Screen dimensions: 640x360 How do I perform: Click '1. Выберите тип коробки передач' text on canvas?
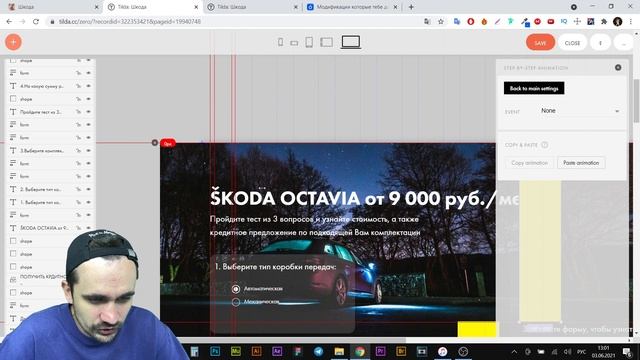pos(276,267)
